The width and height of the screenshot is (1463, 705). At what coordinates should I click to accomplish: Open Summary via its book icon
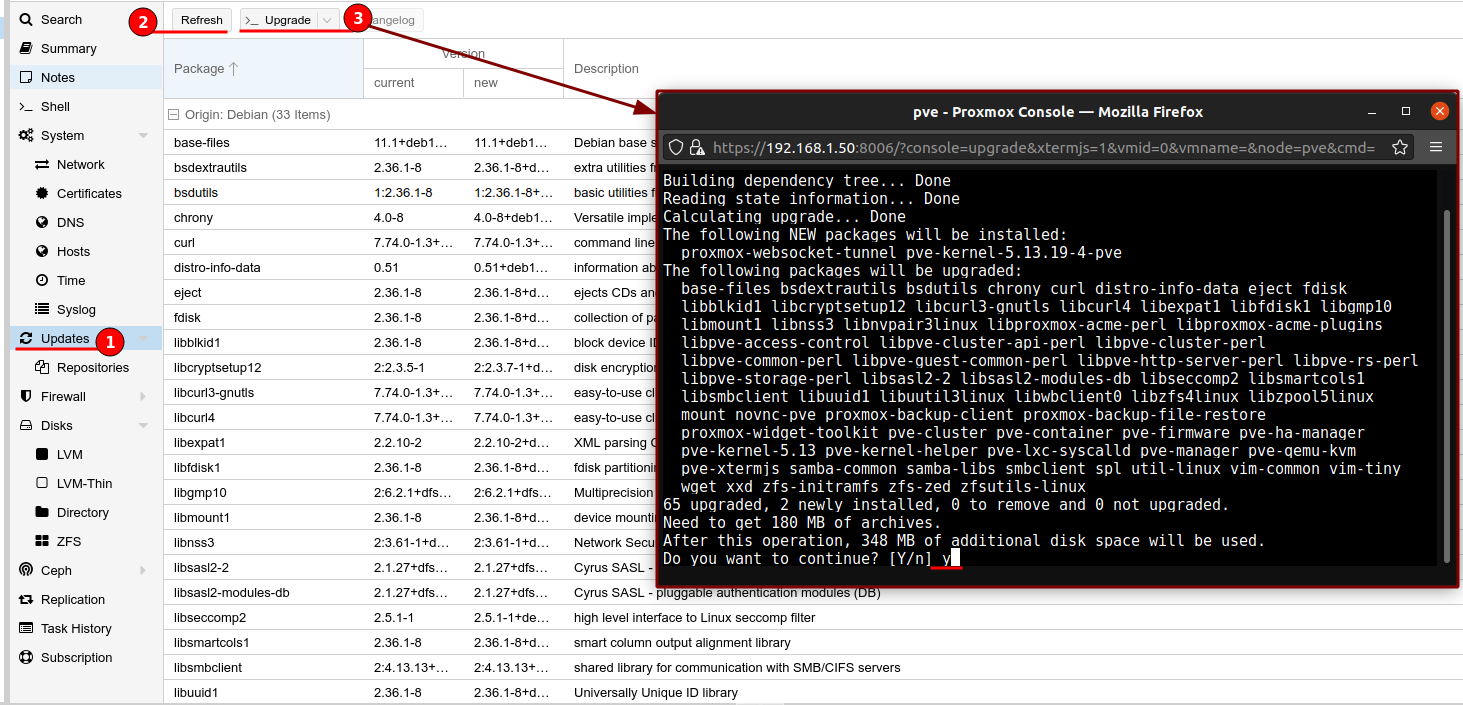coord(26,49)
